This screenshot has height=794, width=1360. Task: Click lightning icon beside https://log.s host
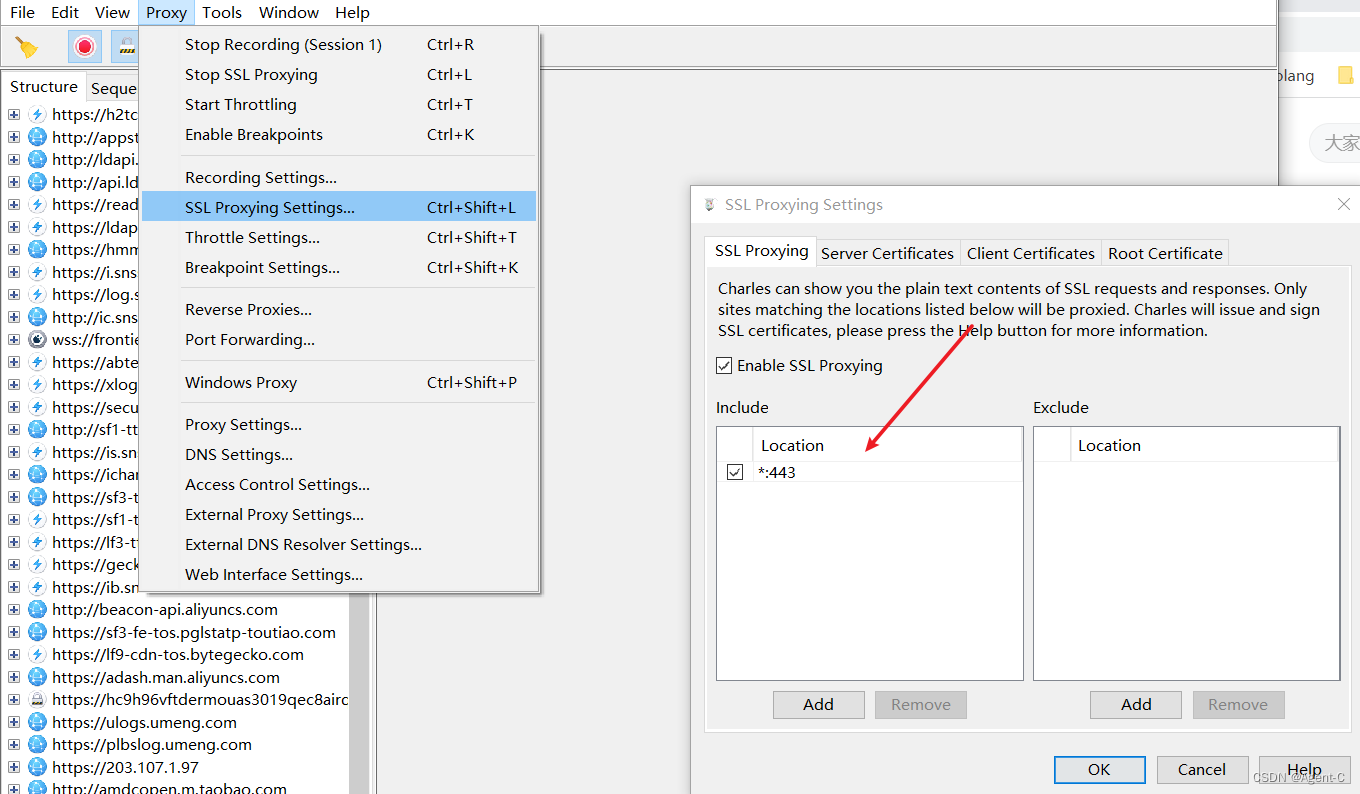tap(37, 294)
